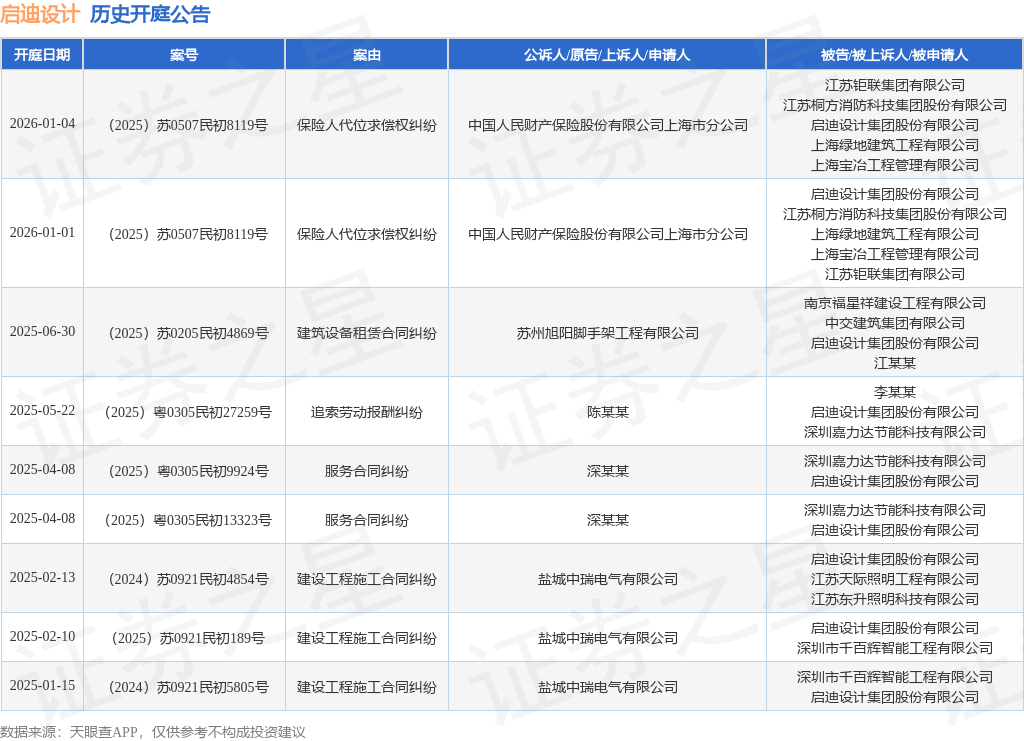Click 深某某 in the 粤0305民初9924号 row
This screenshot has width=1024, height=741.
tap(607, 471)
